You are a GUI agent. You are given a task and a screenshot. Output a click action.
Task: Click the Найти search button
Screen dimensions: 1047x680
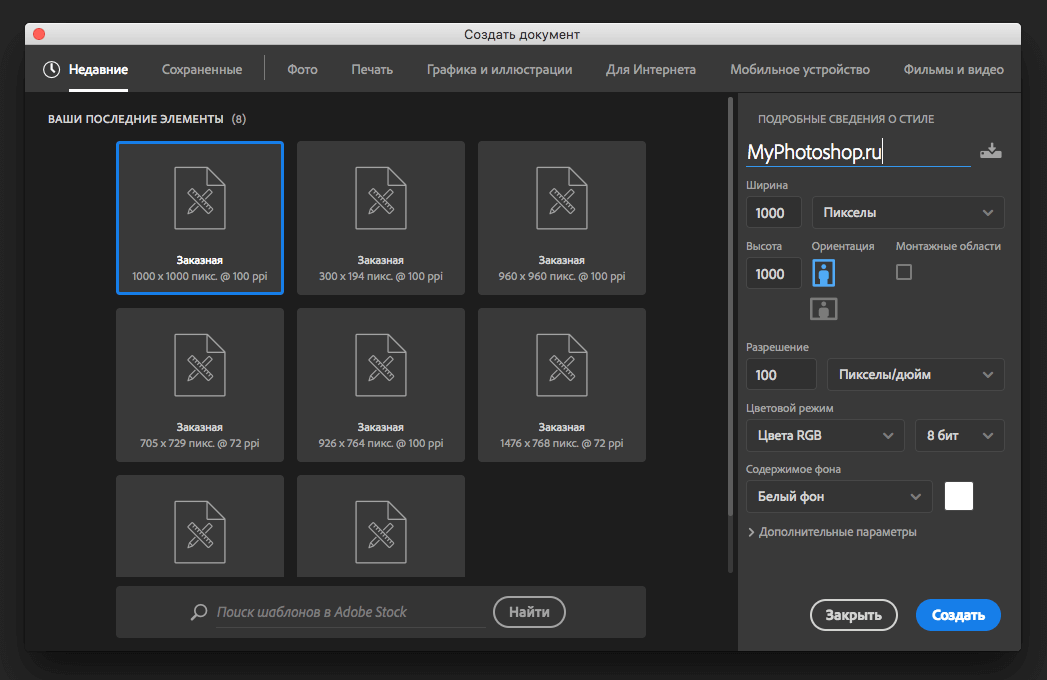coord(529,611)
